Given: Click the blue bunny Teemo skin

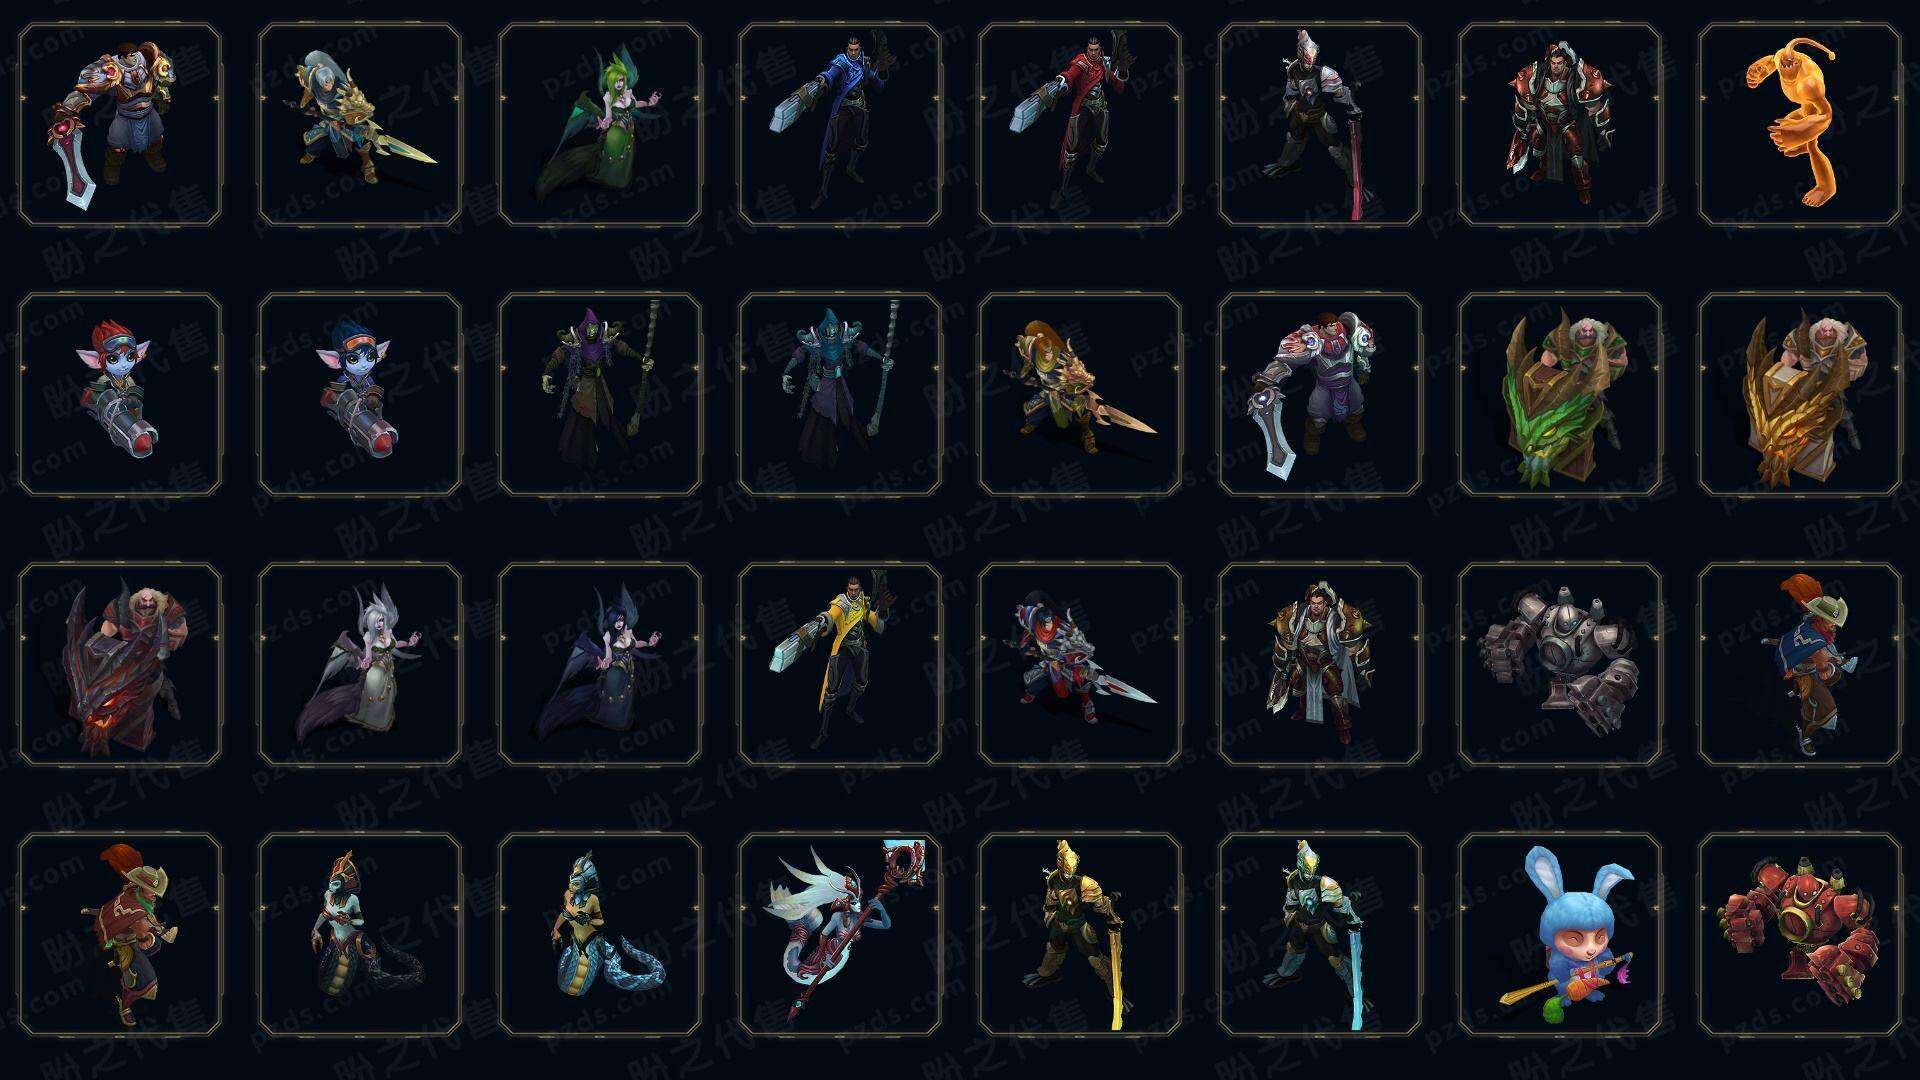Looking at the screenshot, I should (1559, 935).
